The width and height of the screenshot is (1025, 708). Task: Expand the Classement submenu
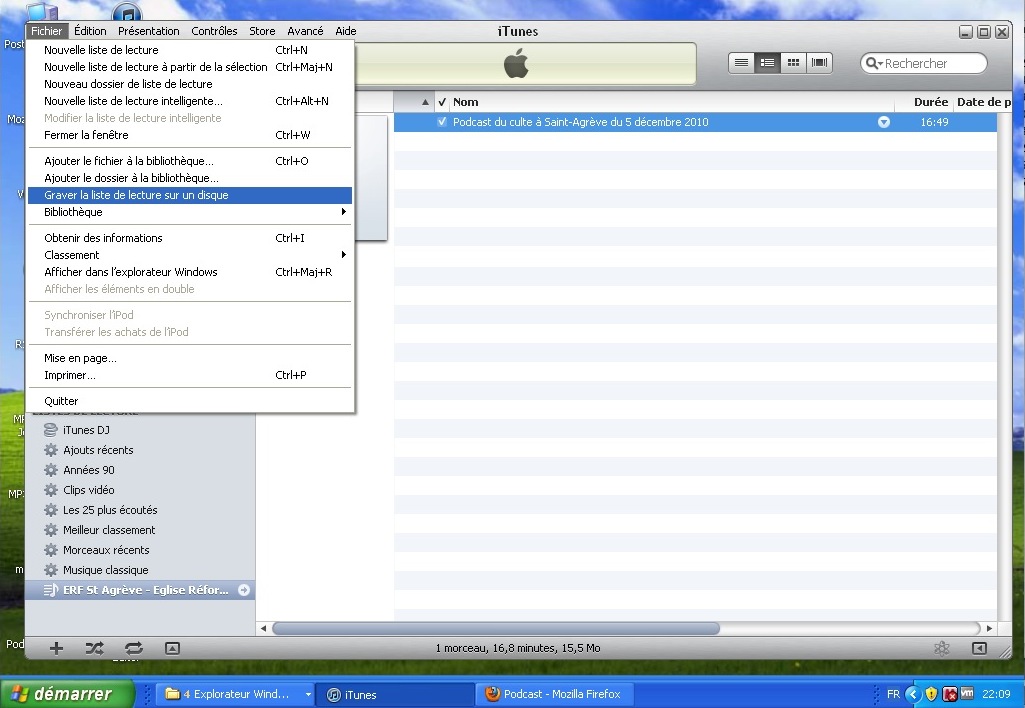[190, 255]
